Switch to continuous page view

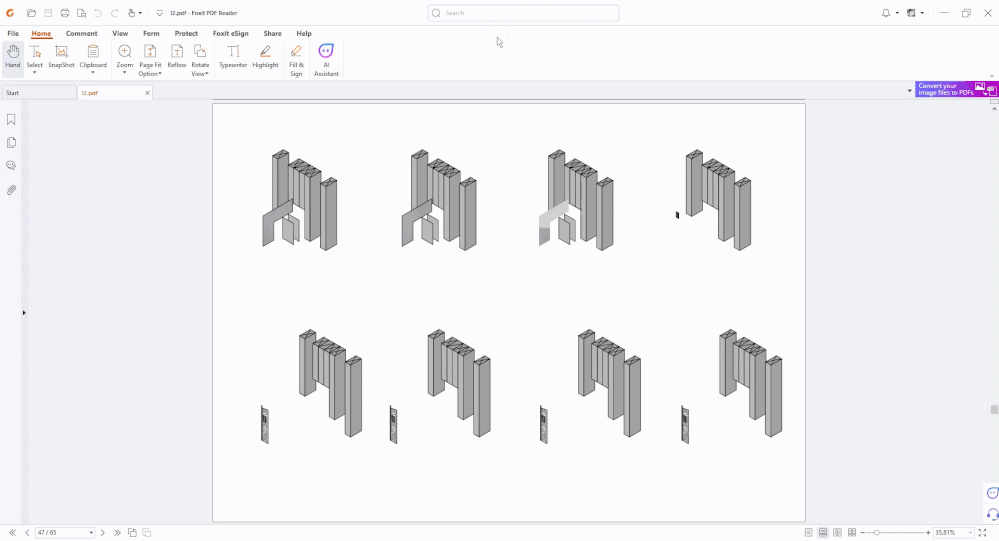[823, 533]
